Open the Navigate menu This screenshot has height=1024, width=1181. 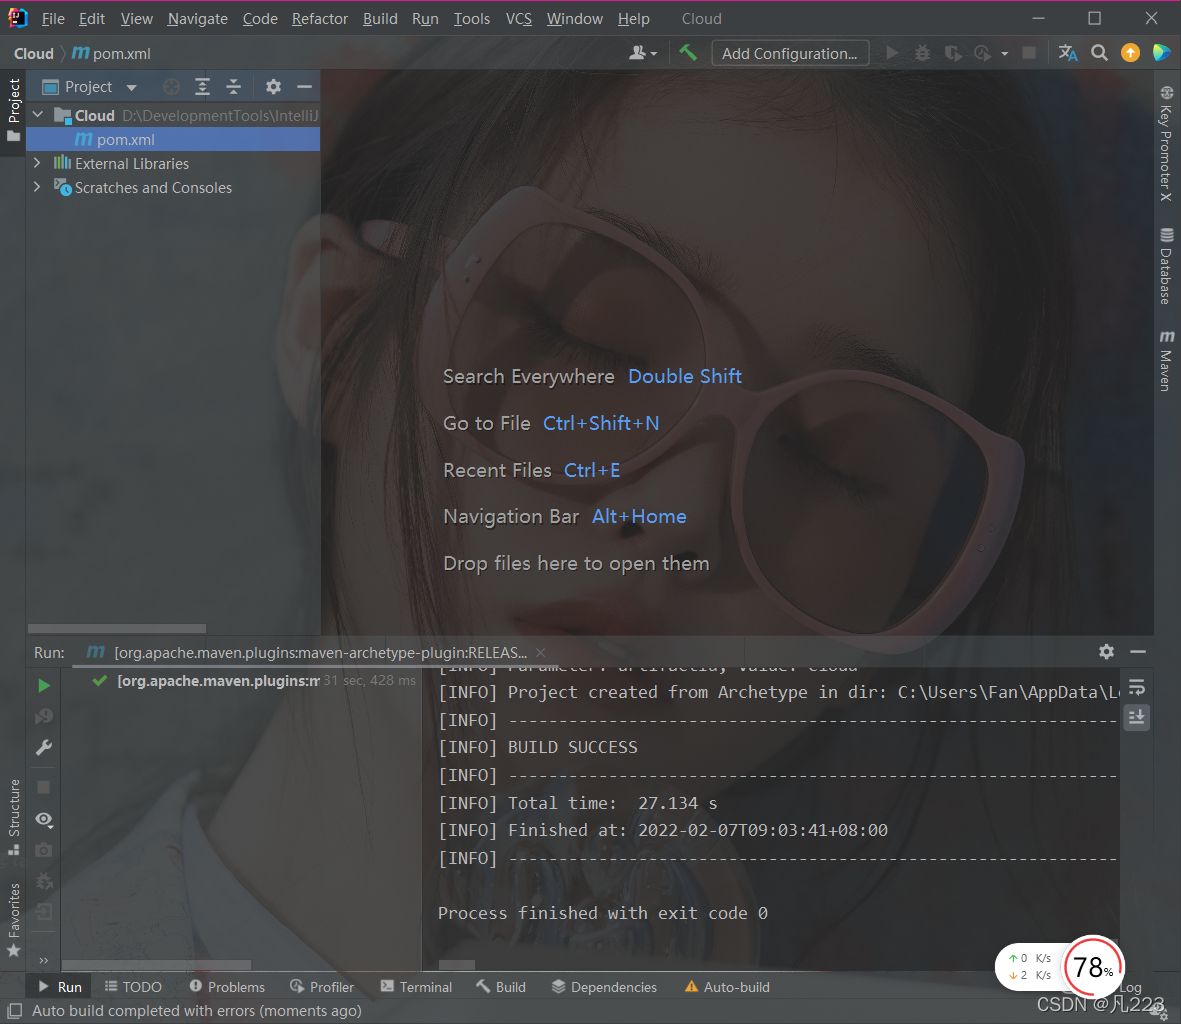pyautogui.click(x=197, y=19)
